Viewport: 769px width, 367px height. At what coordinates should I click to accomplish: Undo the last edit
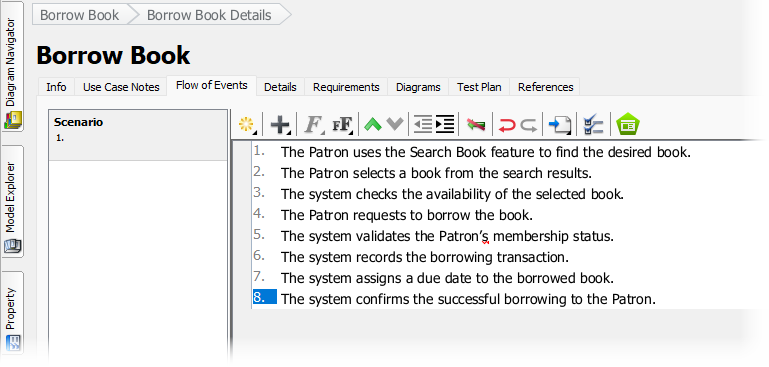[x=507, y=125]
